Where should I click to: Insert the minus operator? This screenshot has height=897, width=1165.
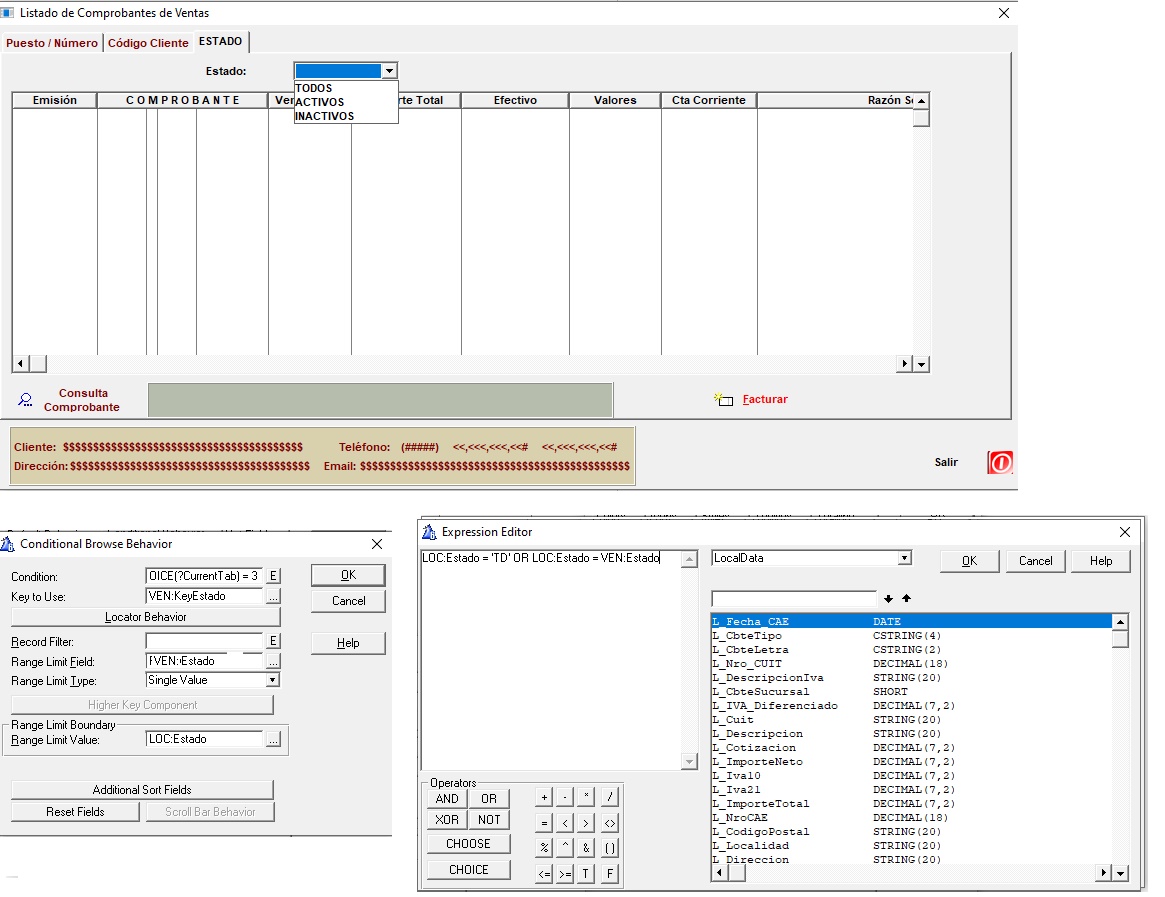point(565,797)
